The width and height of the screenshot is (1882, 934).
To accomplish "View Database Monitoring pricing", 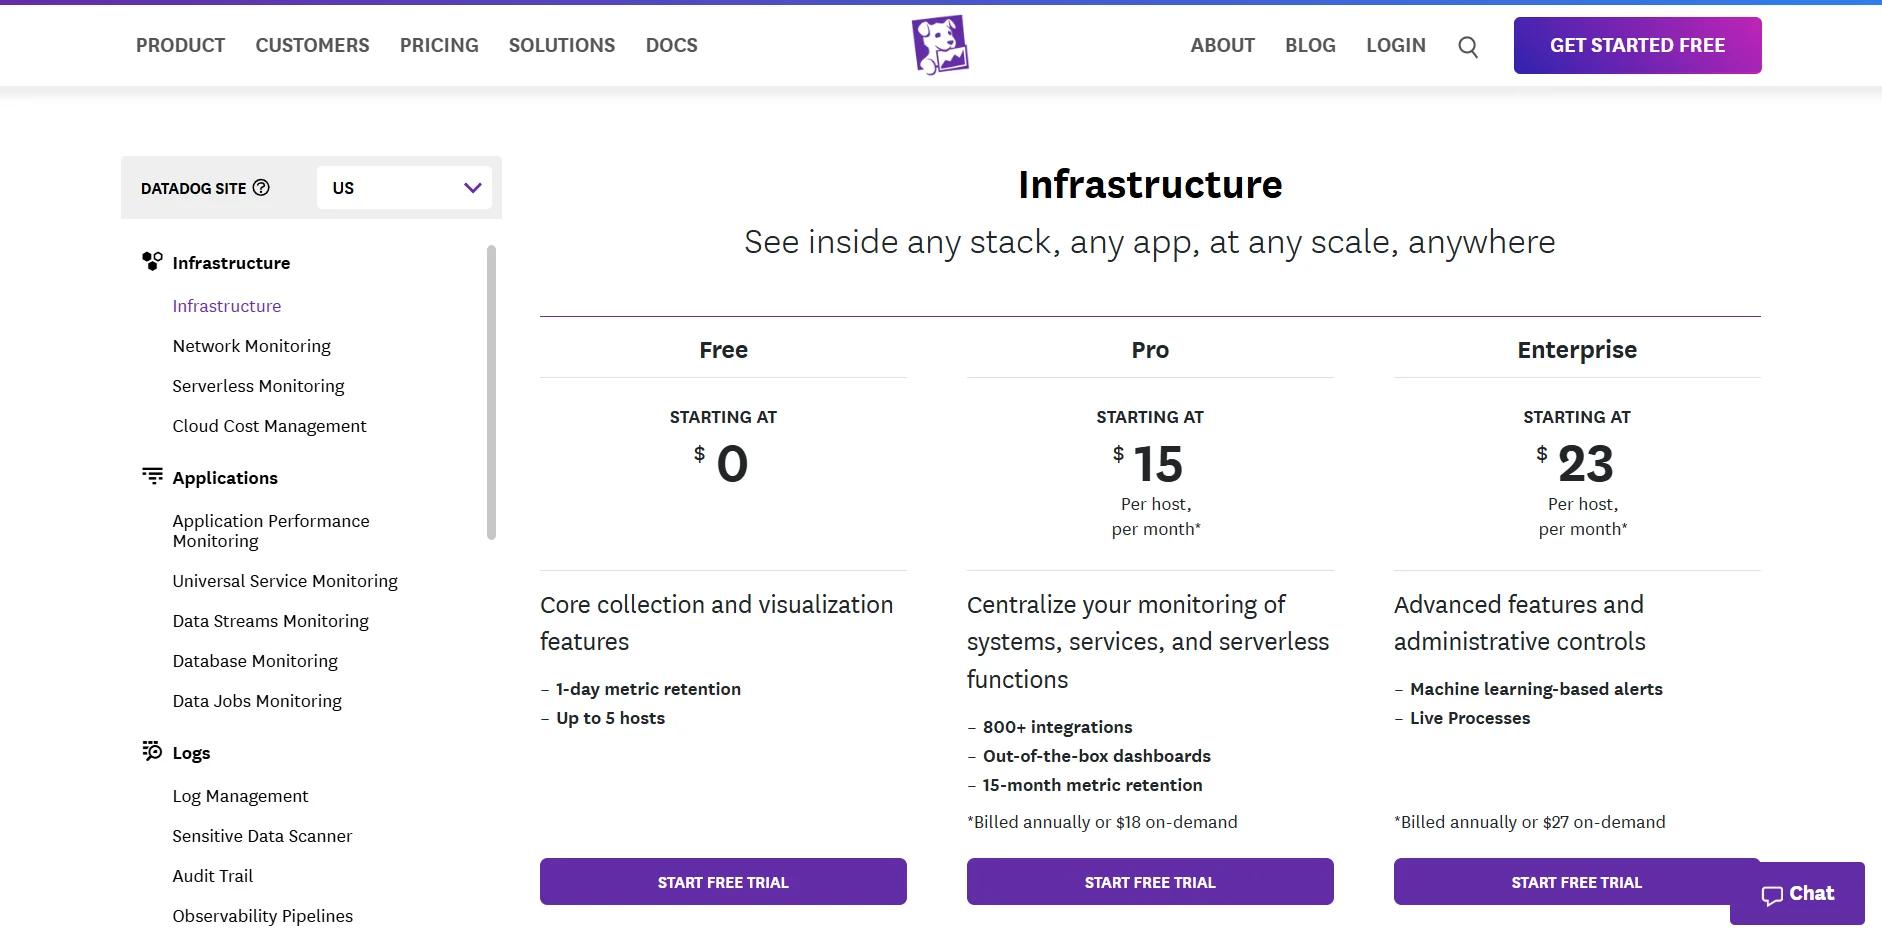I will point(255,661).
